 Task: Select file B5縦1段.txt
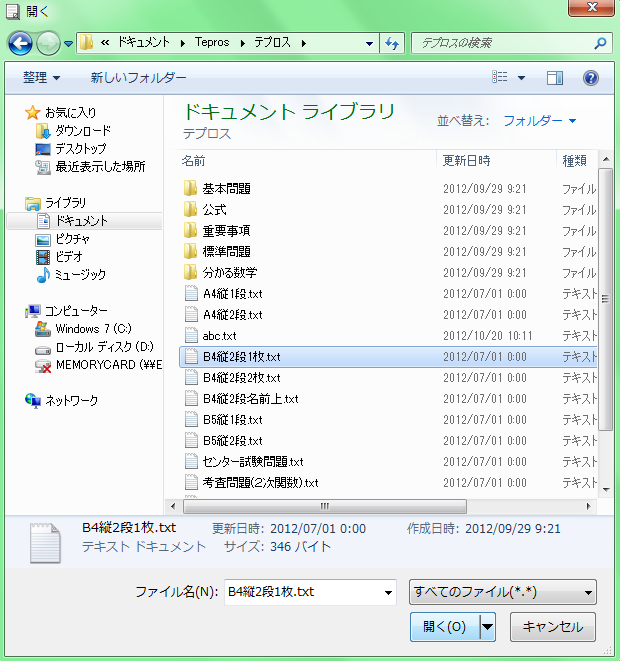coord(388,420)
